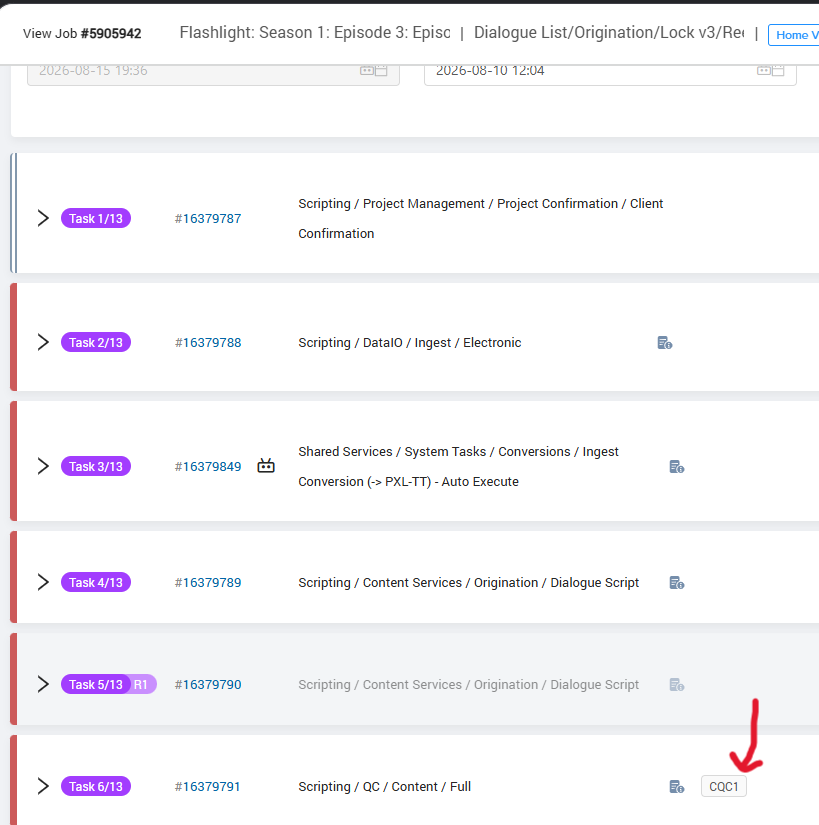Open task link #16379790
The width and height of the screenshot is (819, 825).
point(208,685)
